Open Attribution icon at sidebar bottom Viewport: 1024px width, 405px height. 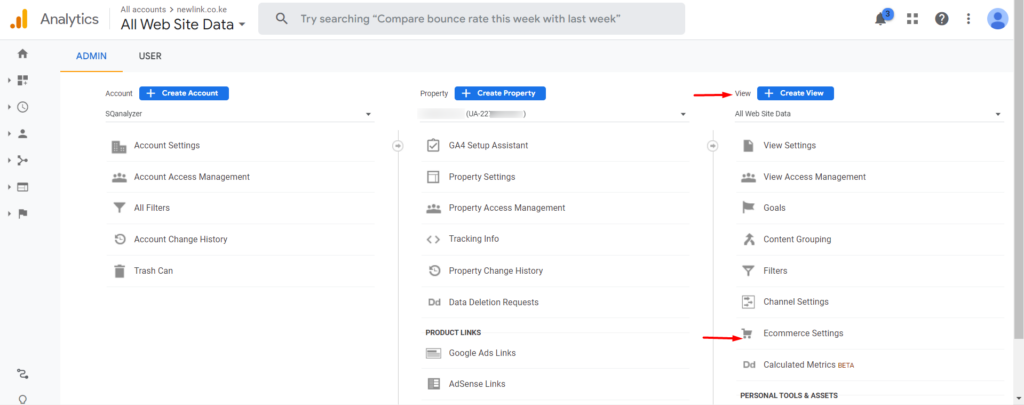pos(23,374)
